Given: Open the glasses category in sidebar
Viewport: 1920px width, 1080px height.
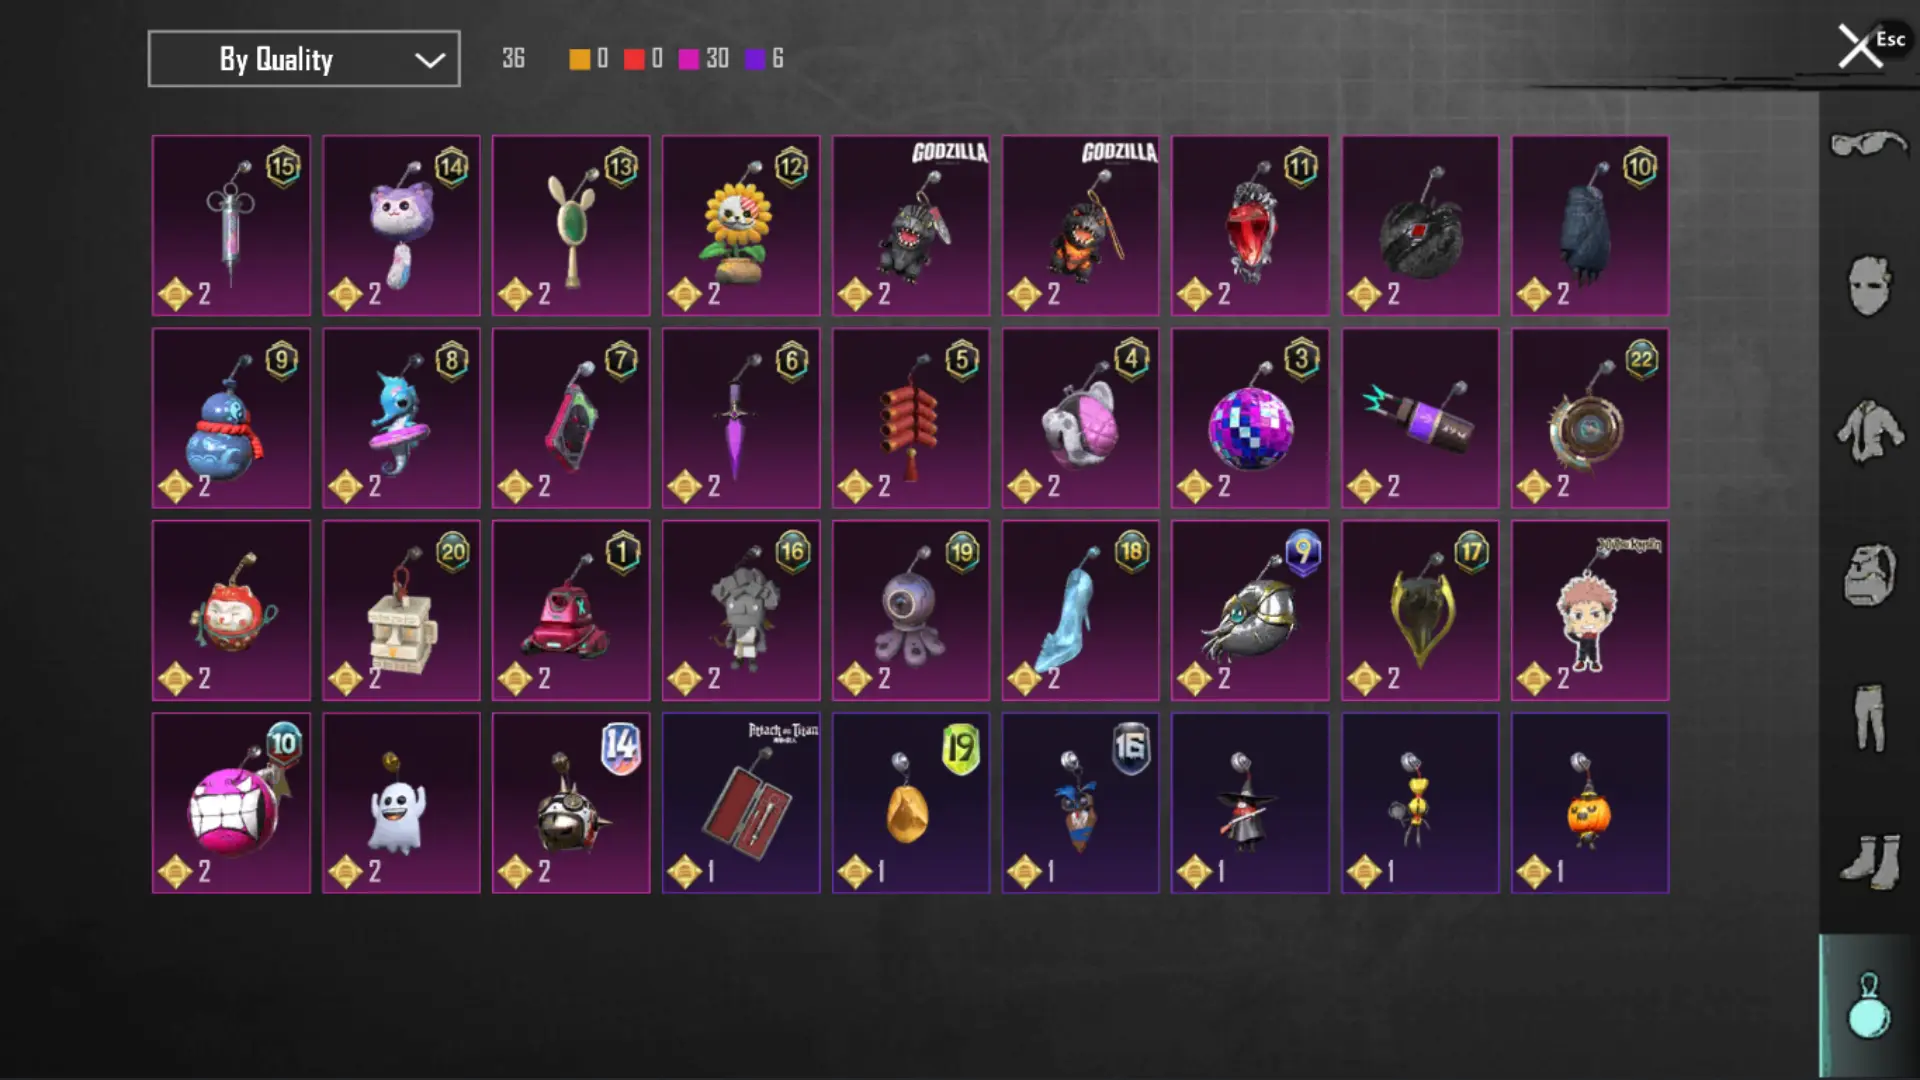Looking at the screenshot, I should (1868, 145).
